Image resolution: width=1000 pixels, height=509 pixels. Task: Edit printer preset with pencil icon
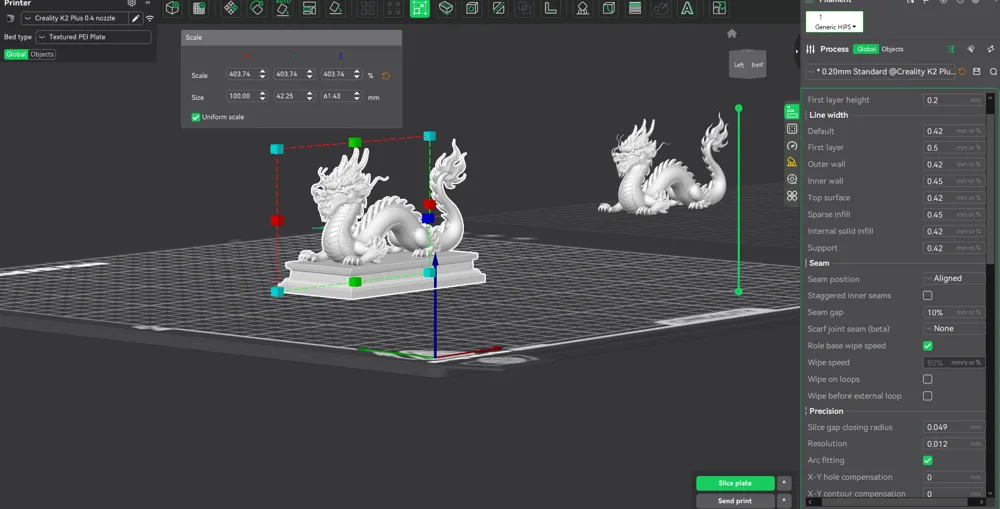[x=136, y=18]
